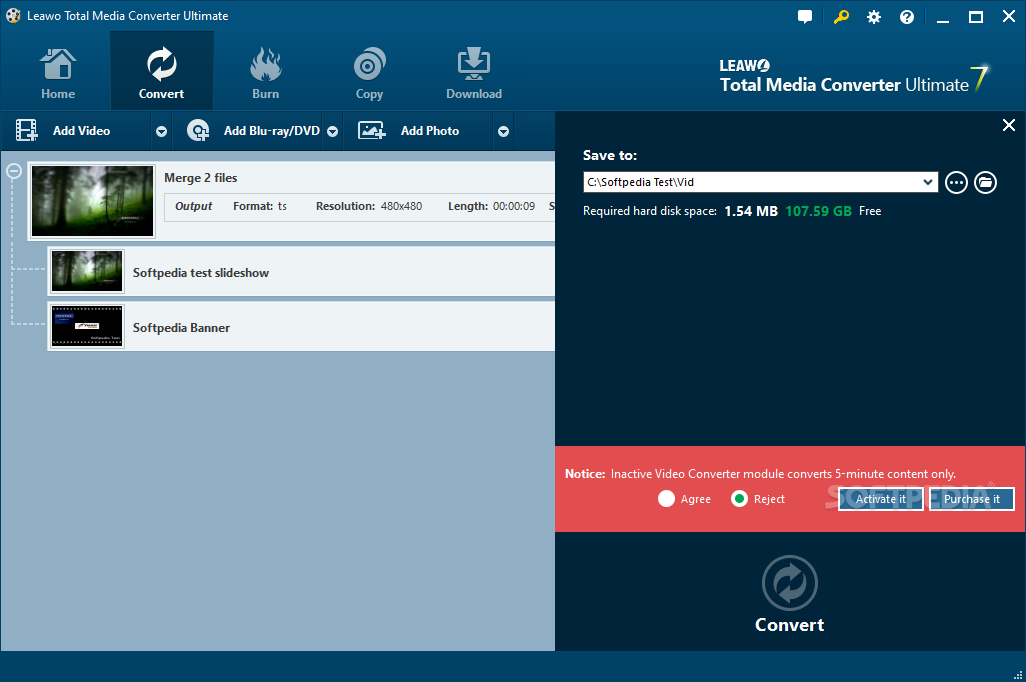Select the Agree radio button
Screen dimensions: 1026x682
666,499
